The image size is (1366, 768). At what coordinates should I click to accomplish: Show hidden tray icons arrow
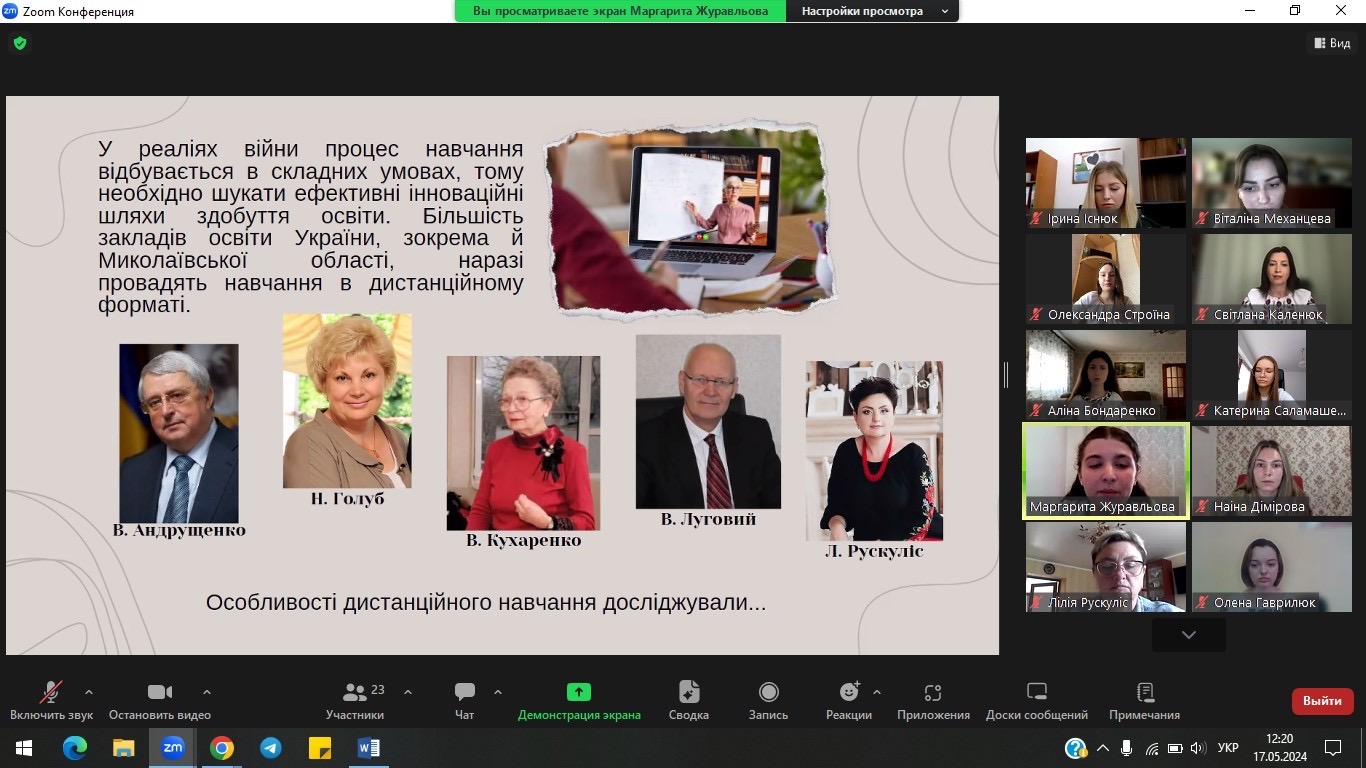(x=1103, y=748)
